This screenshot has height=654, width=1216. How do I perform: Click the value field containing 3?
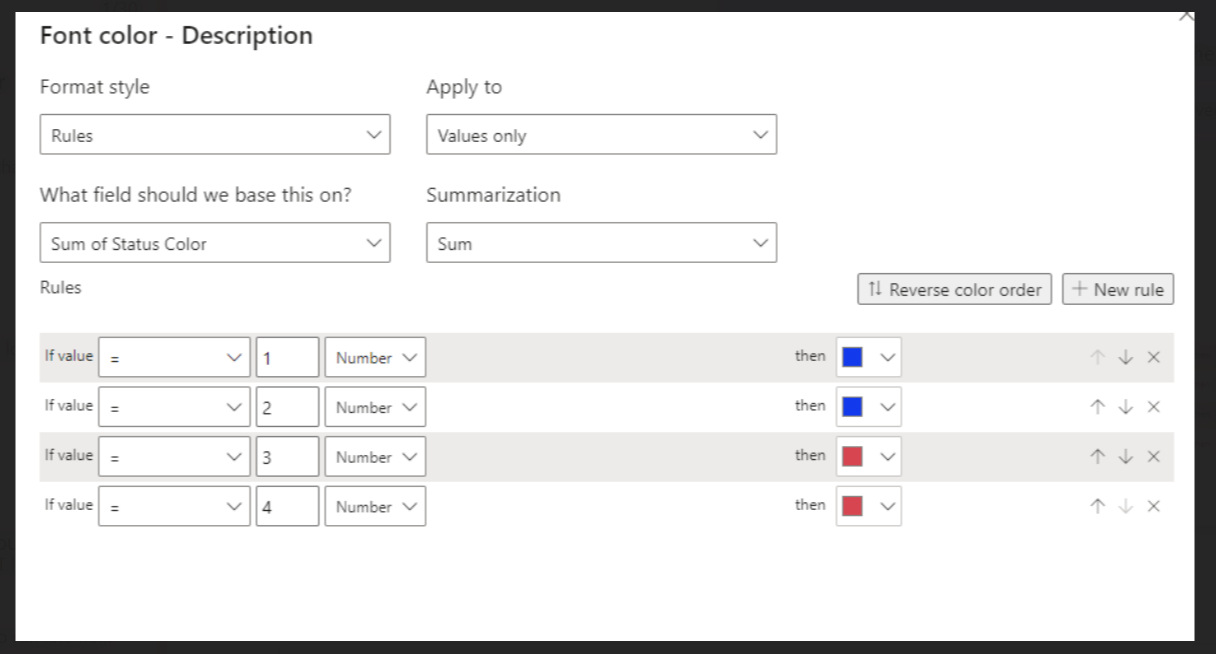click(x=288, y=456)
